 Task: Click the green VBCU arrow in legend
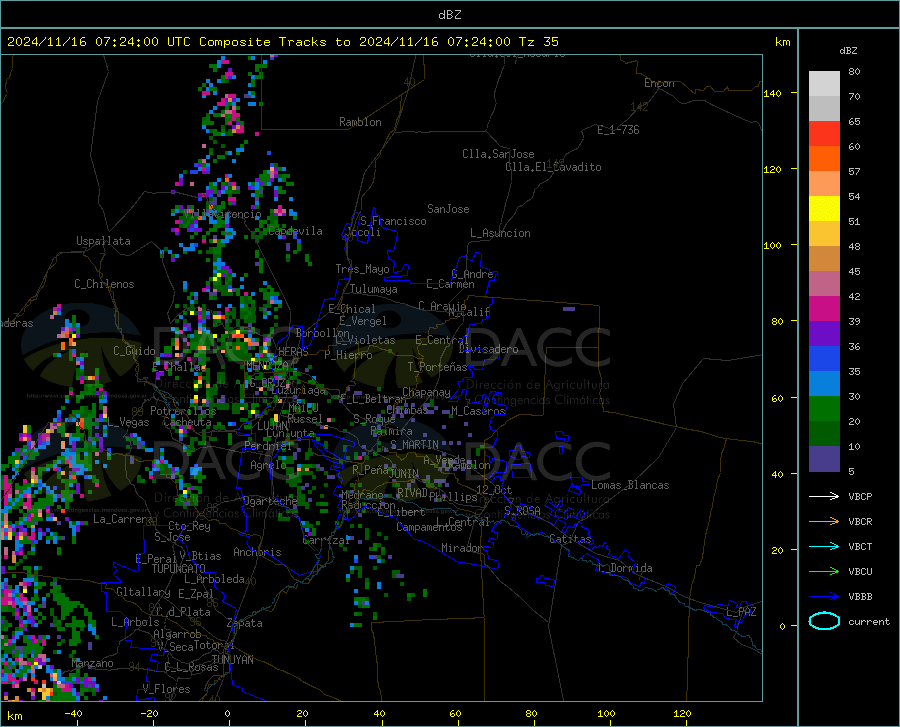point(824,572)
